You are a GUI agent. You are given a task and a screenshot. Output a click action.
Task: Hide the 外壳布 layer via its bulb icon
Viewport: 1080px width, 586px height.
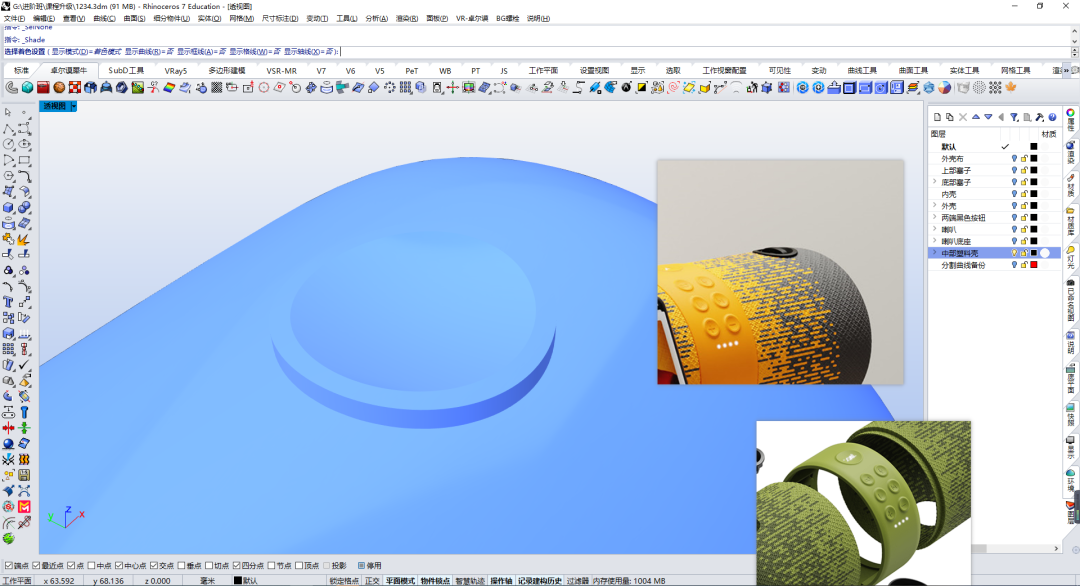click(x=1014, y=158)
